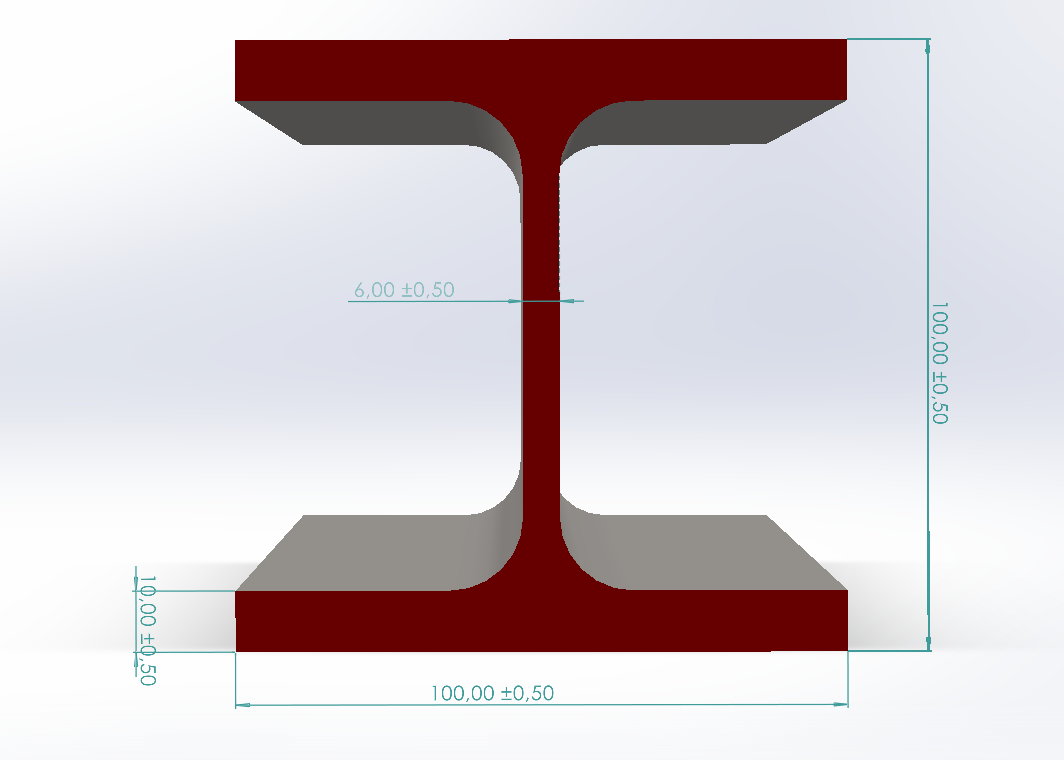Click left arrowhead of the width dimension line
The width and height of the screenshot is (1064, 760).
(242, 704)
